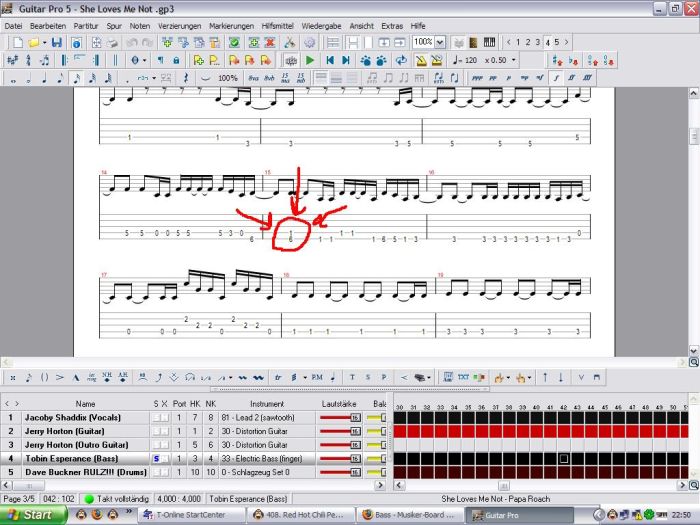This screenshot has width=700, height=525.
Task: Start playback with the green play button
Action: pos(310,60)
